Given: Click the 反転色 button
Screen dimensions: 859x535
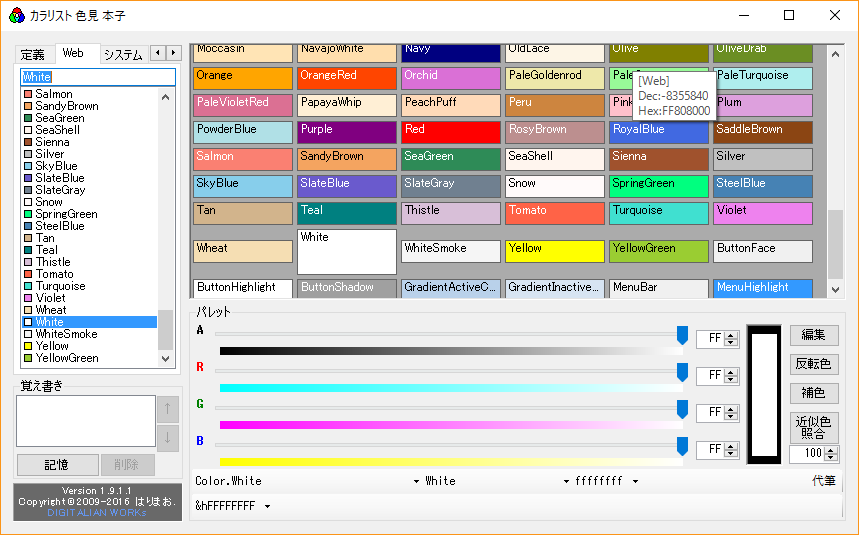Looking at the screenshot, I should (x=814, y=364).
